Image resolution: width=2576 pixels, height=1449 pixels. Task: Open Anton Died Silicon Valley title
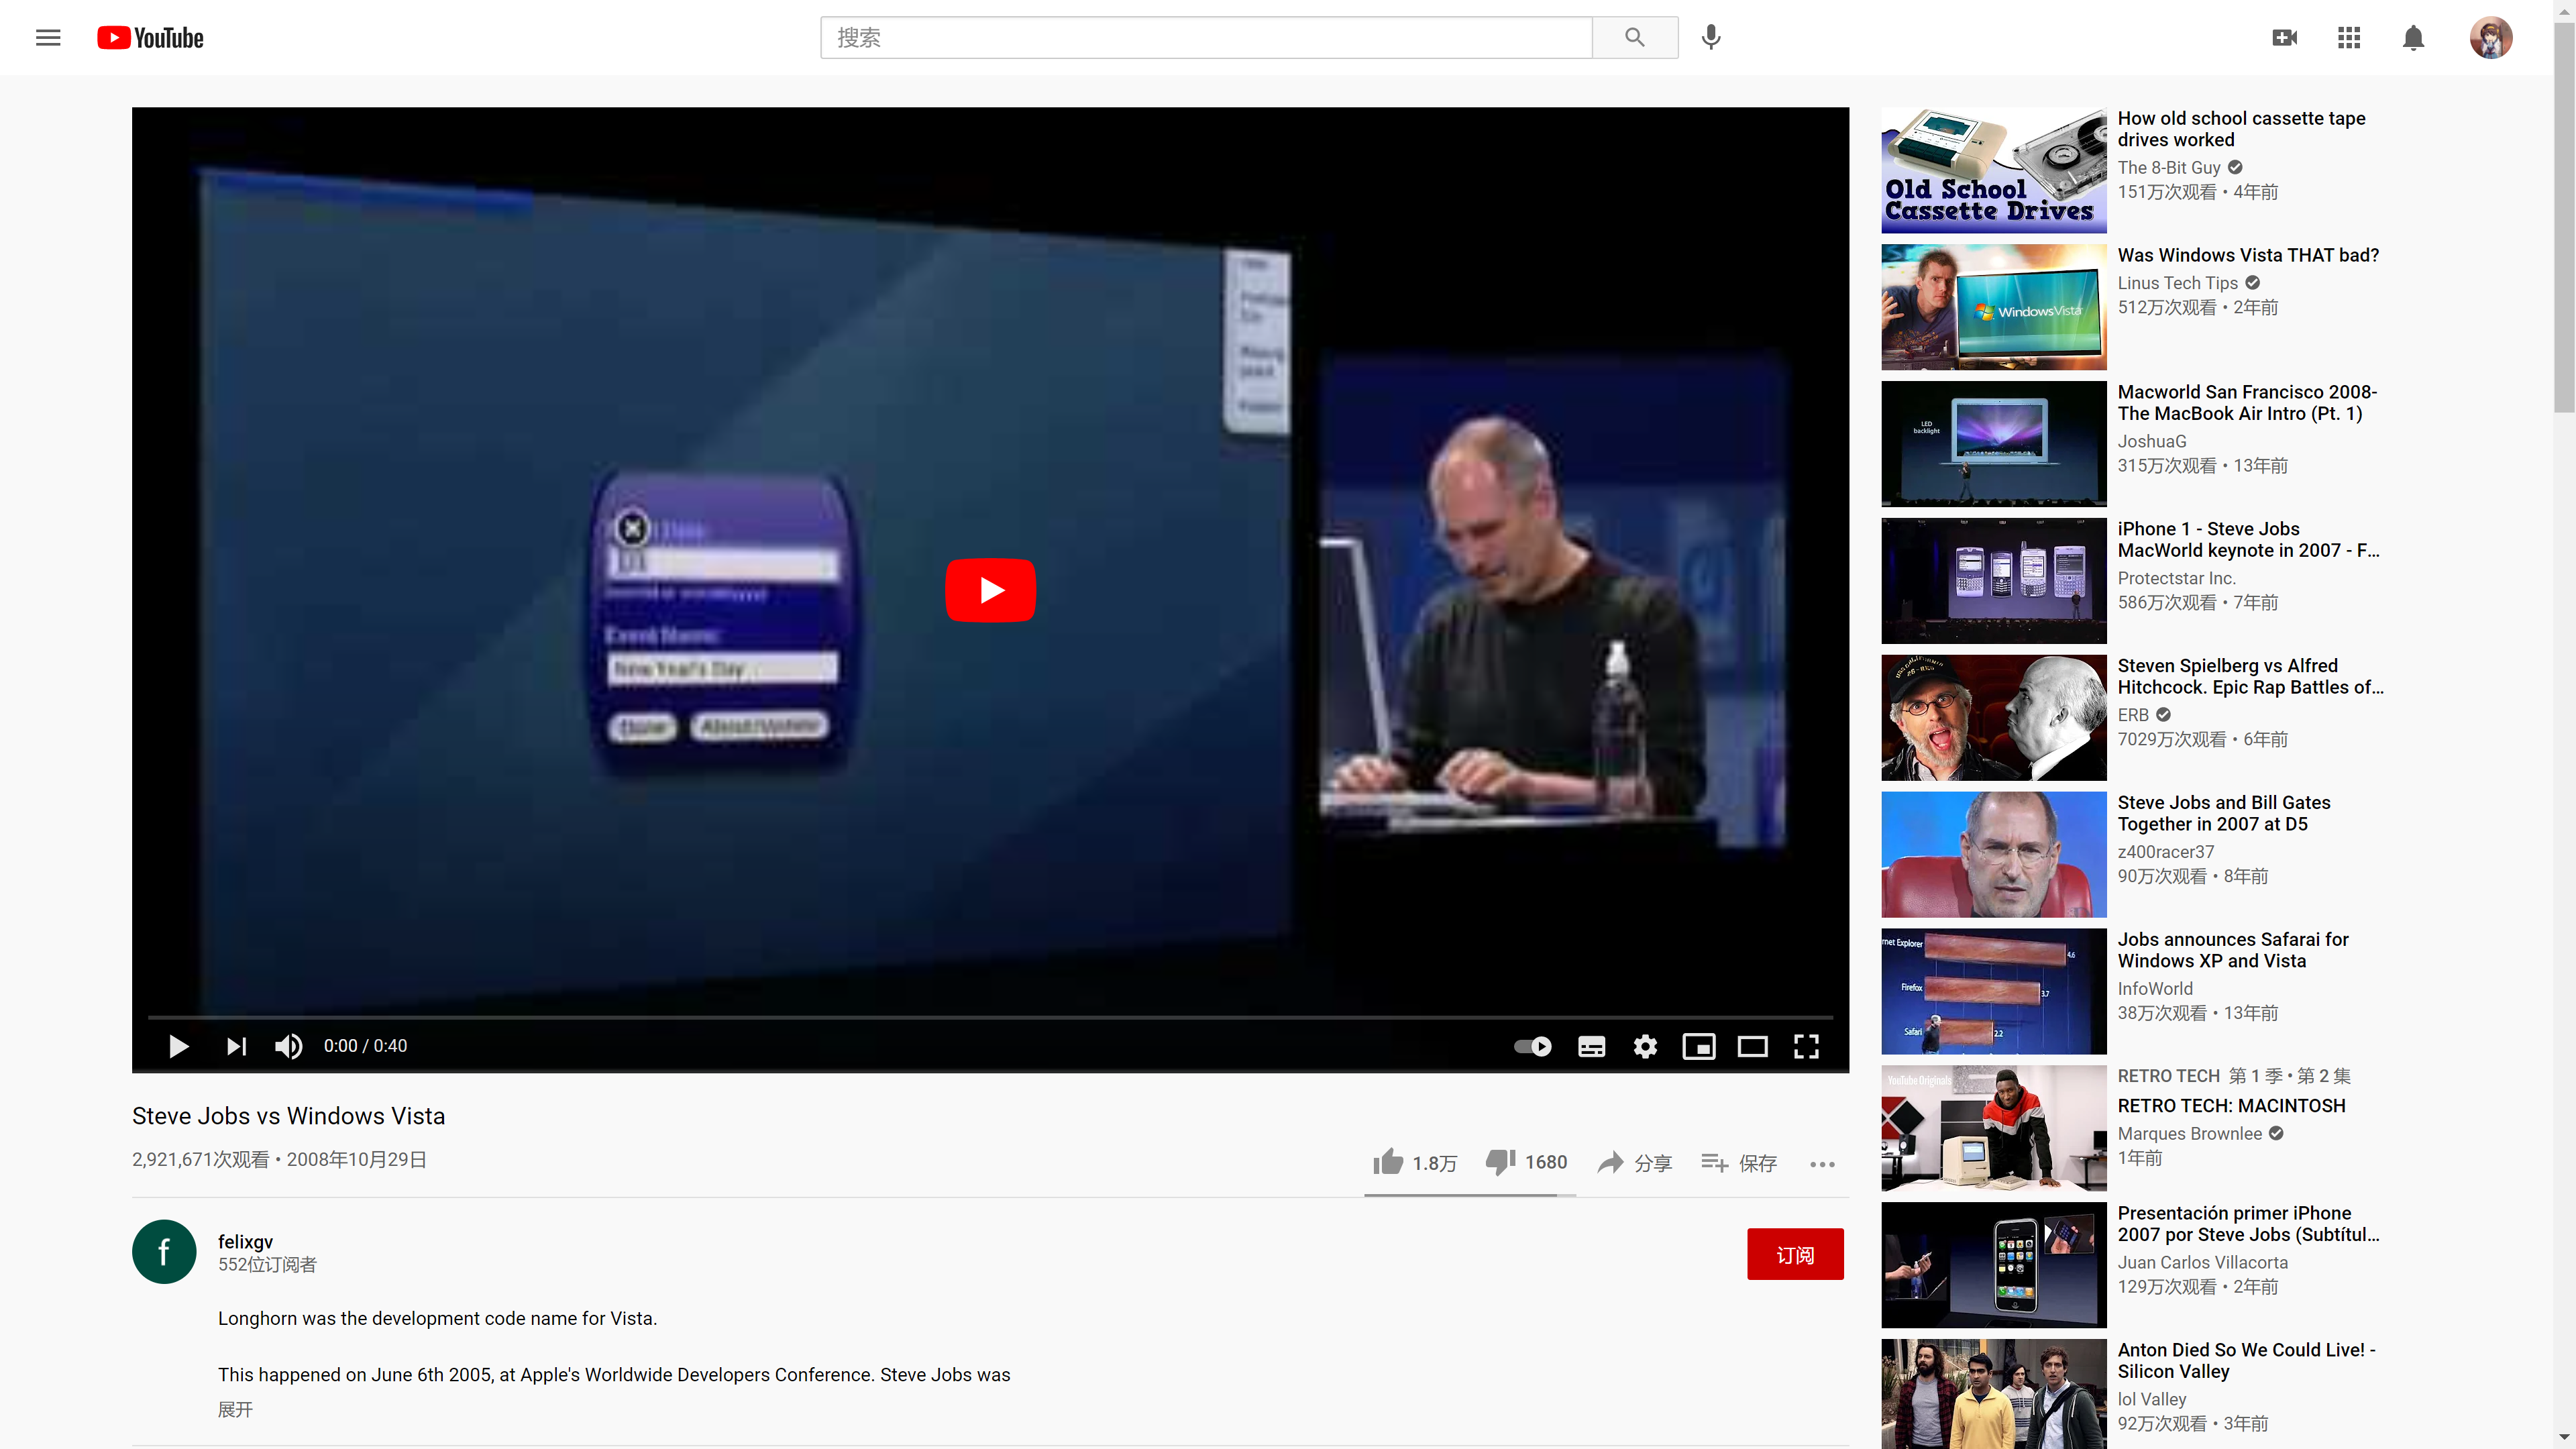(x=2246, y=1360)
